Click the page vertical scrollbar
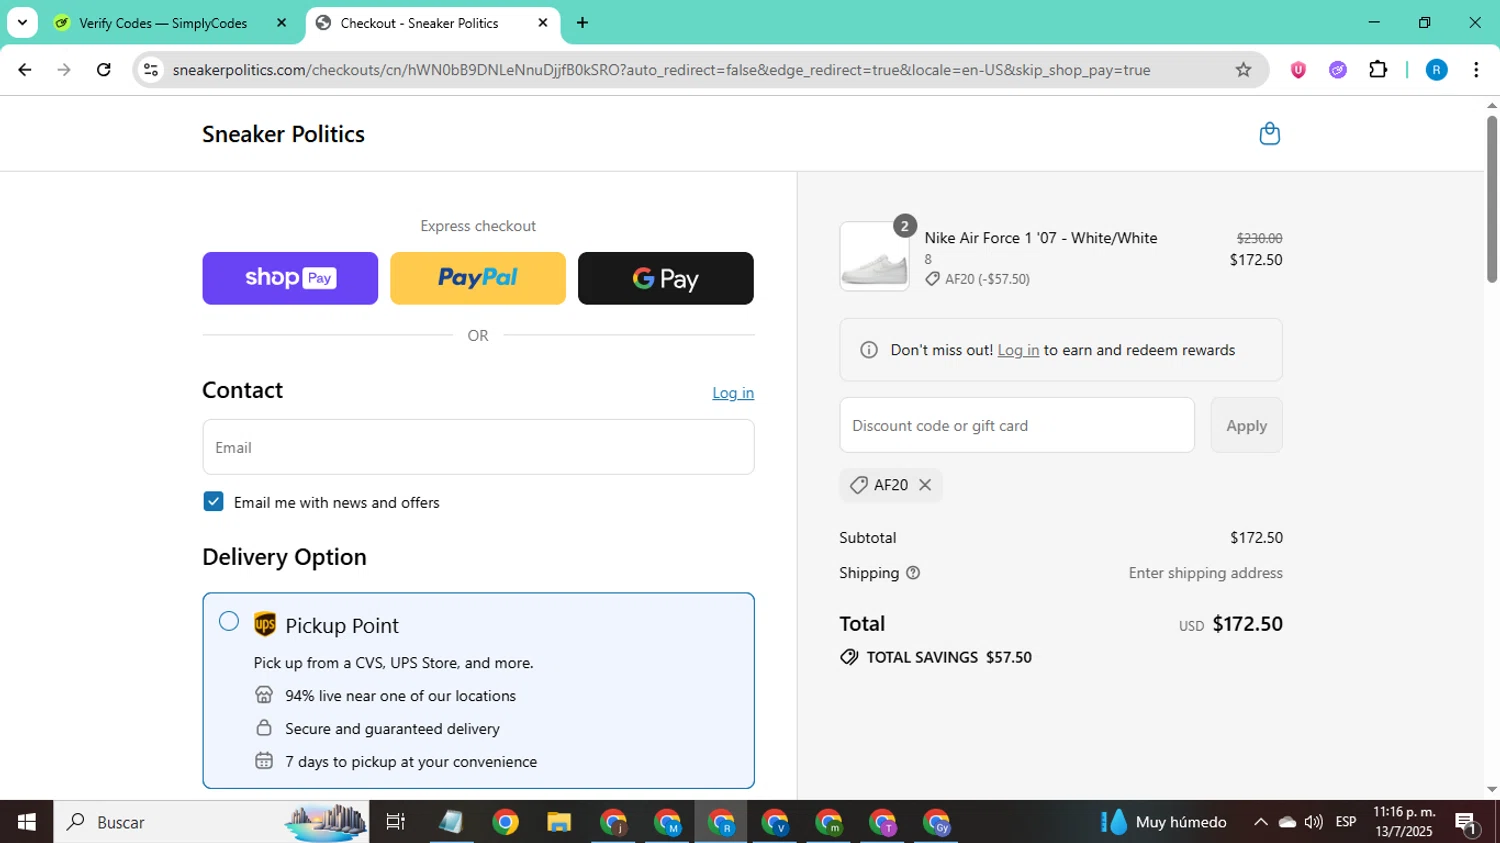Screen dimensions: 1500x843 point(1491,200)
